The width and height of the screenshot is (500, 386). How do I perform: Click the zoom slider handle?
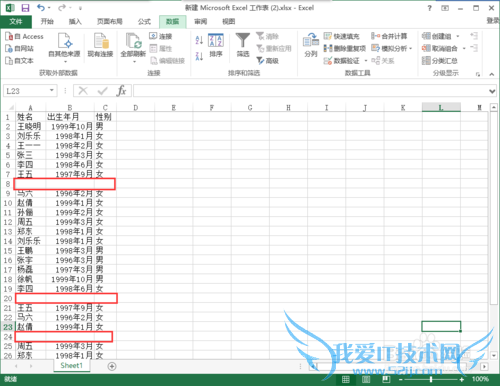point(431,379)
